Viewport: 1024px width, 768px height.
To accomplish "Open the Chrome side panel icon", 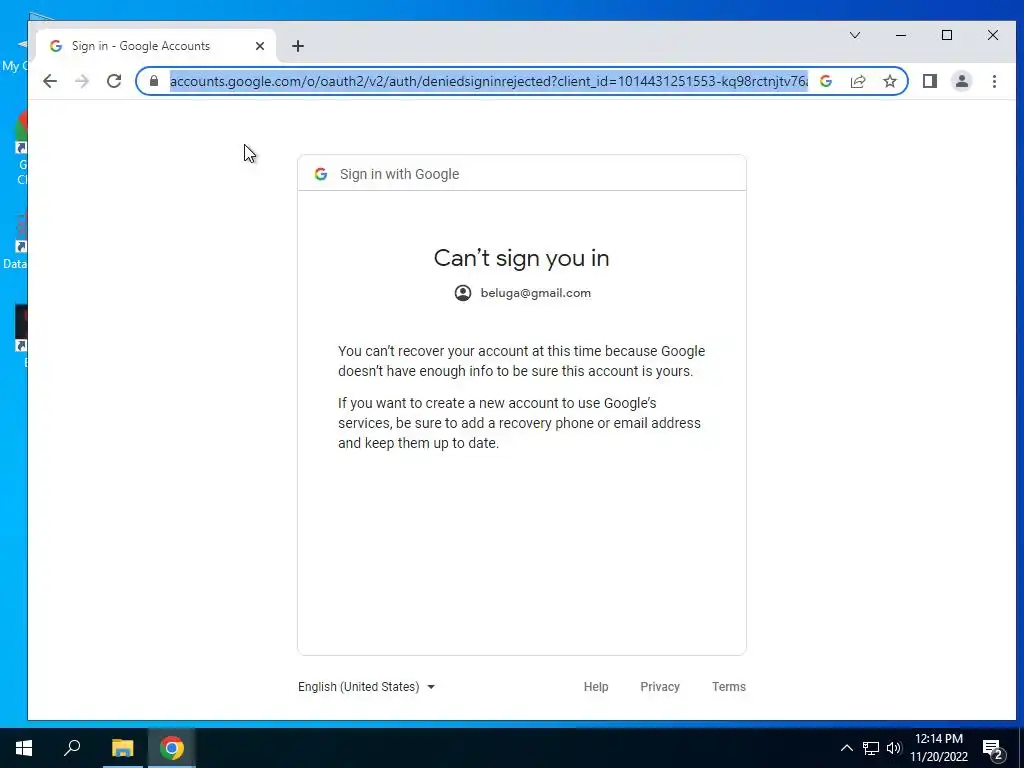I will coord(929,81).
